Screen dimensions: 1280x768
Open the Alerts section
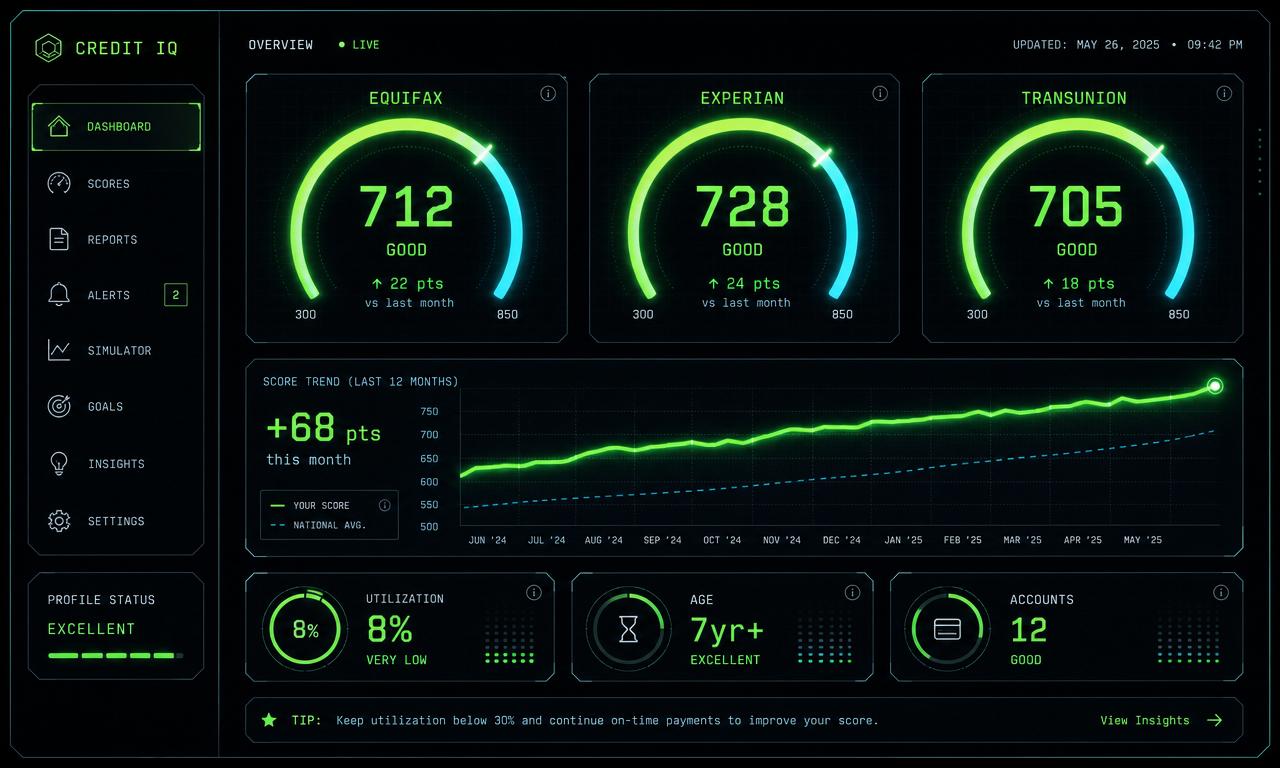tap(116, 295)
